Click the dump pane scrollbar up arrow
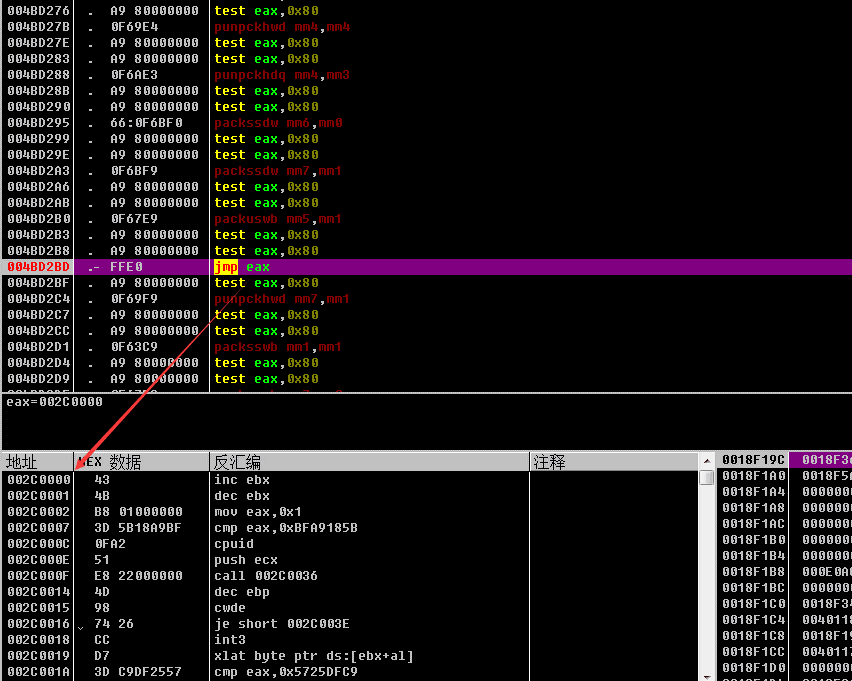This screenshot has height=681, width=852. click(707, 461)
